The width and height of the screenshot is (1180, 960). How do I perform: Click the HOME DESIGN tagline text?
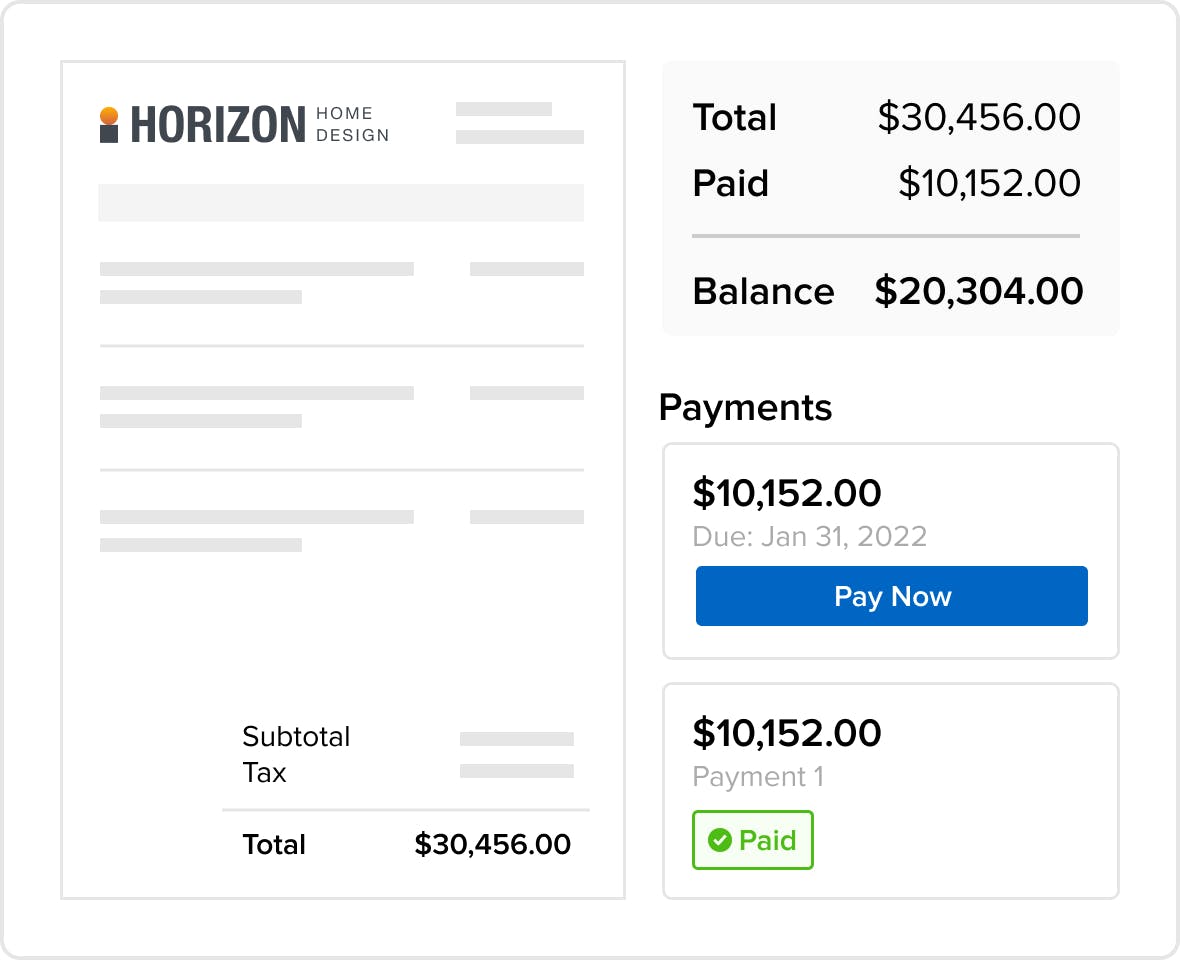[x=352, y=125]
